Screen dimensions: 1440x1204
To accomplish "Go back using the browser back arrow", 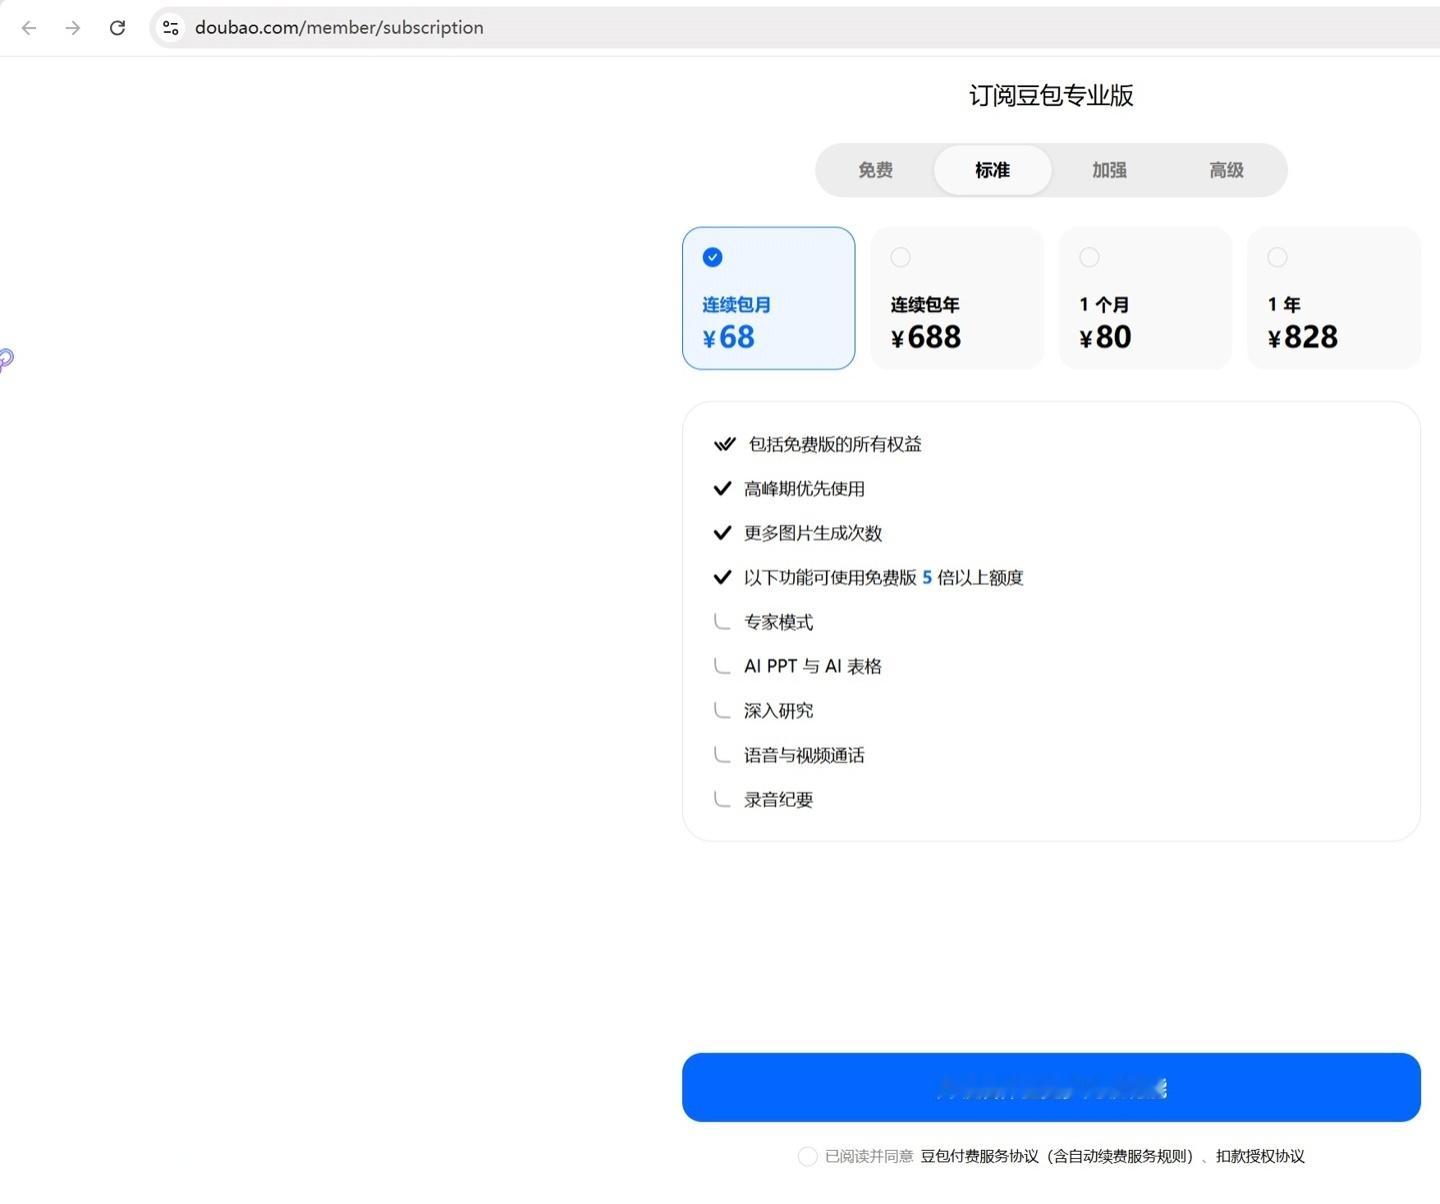I will click(x=29, y=28).
